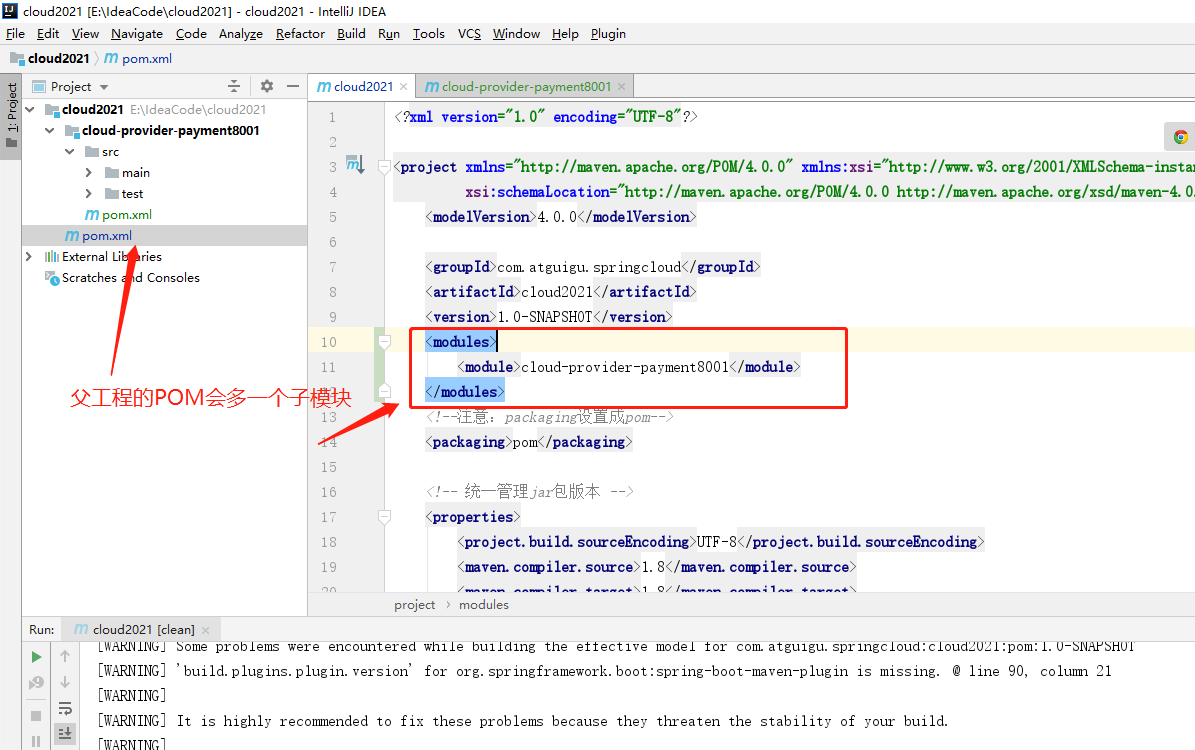Toggle scroll to end in console
The height and width of the screenshot is (750, 1195).
click(x=65, y=733)
